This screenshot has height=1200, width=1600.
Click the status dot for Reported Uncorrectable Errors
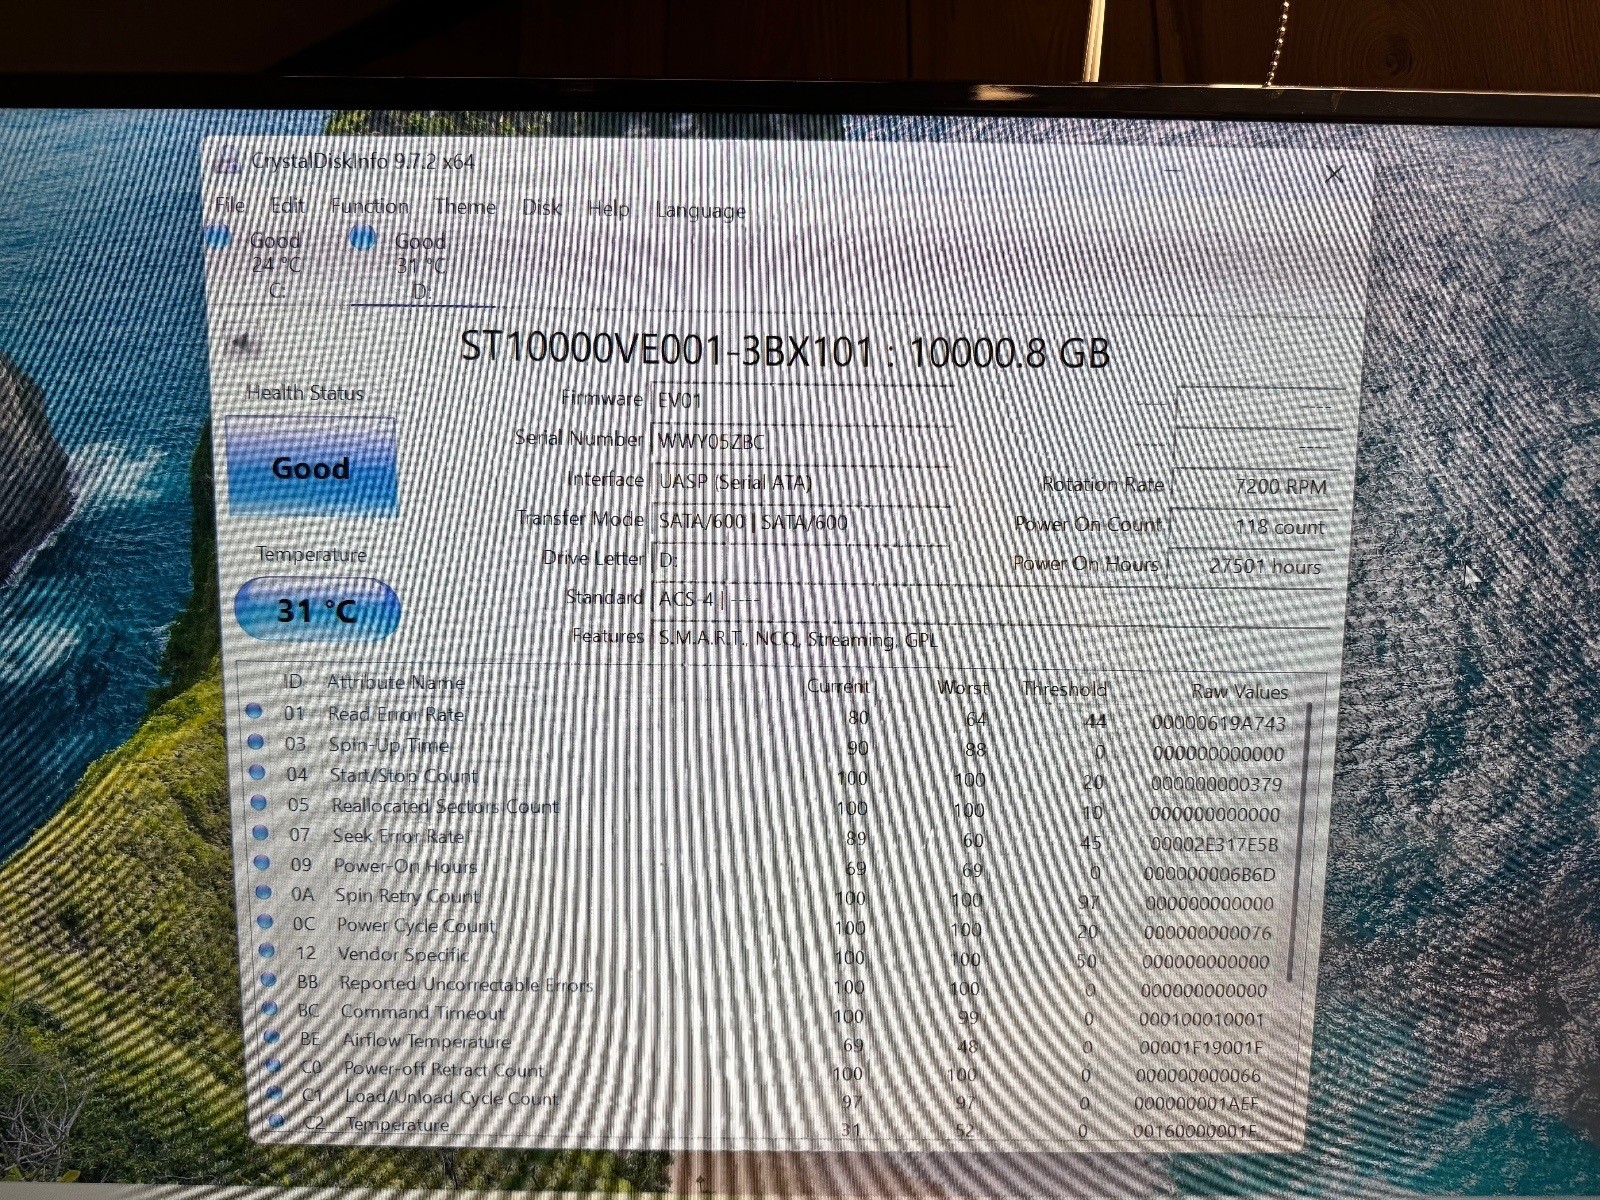click(270, 980)
